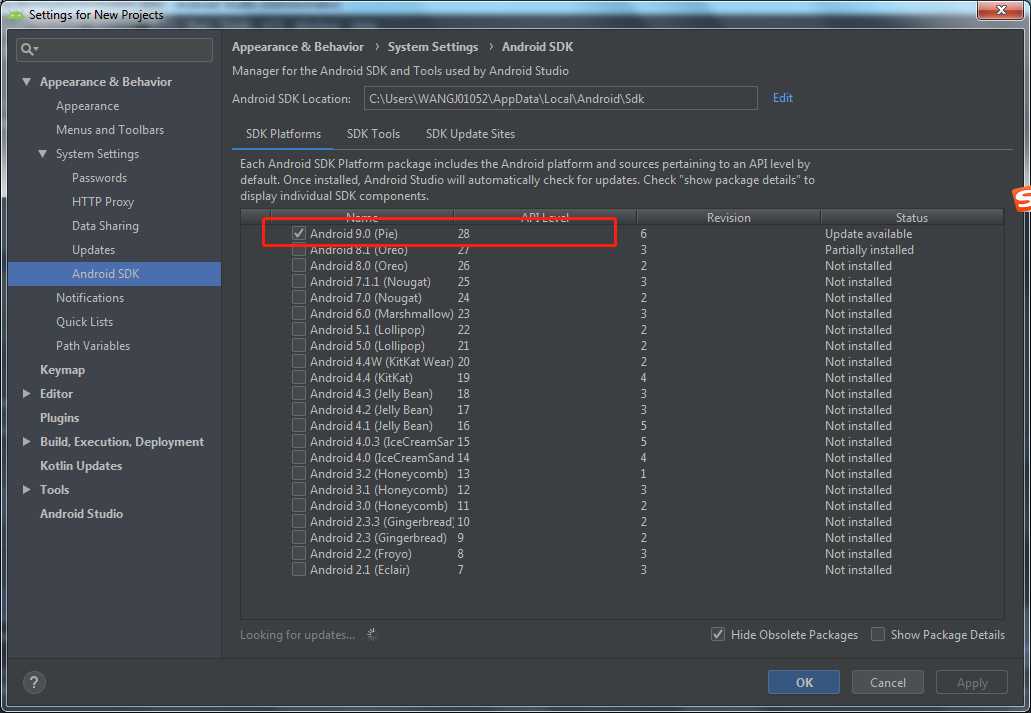
Task: Click the Apply button
Action: point(972,682)
